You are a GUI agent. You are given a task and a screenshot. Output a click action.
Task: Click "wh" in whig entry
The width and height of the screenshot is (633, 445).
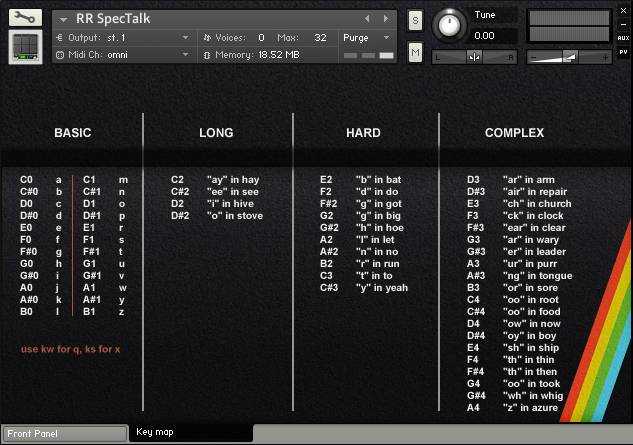tap(533, 396)
